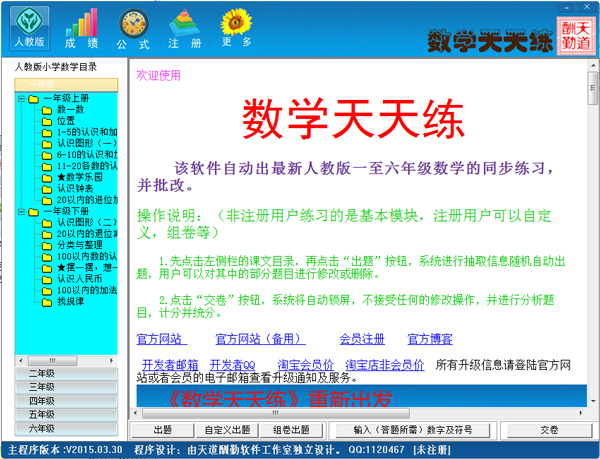Click folder icon of 一年级上册
Viewport: 600px width, 459px height.
[34, 99]
